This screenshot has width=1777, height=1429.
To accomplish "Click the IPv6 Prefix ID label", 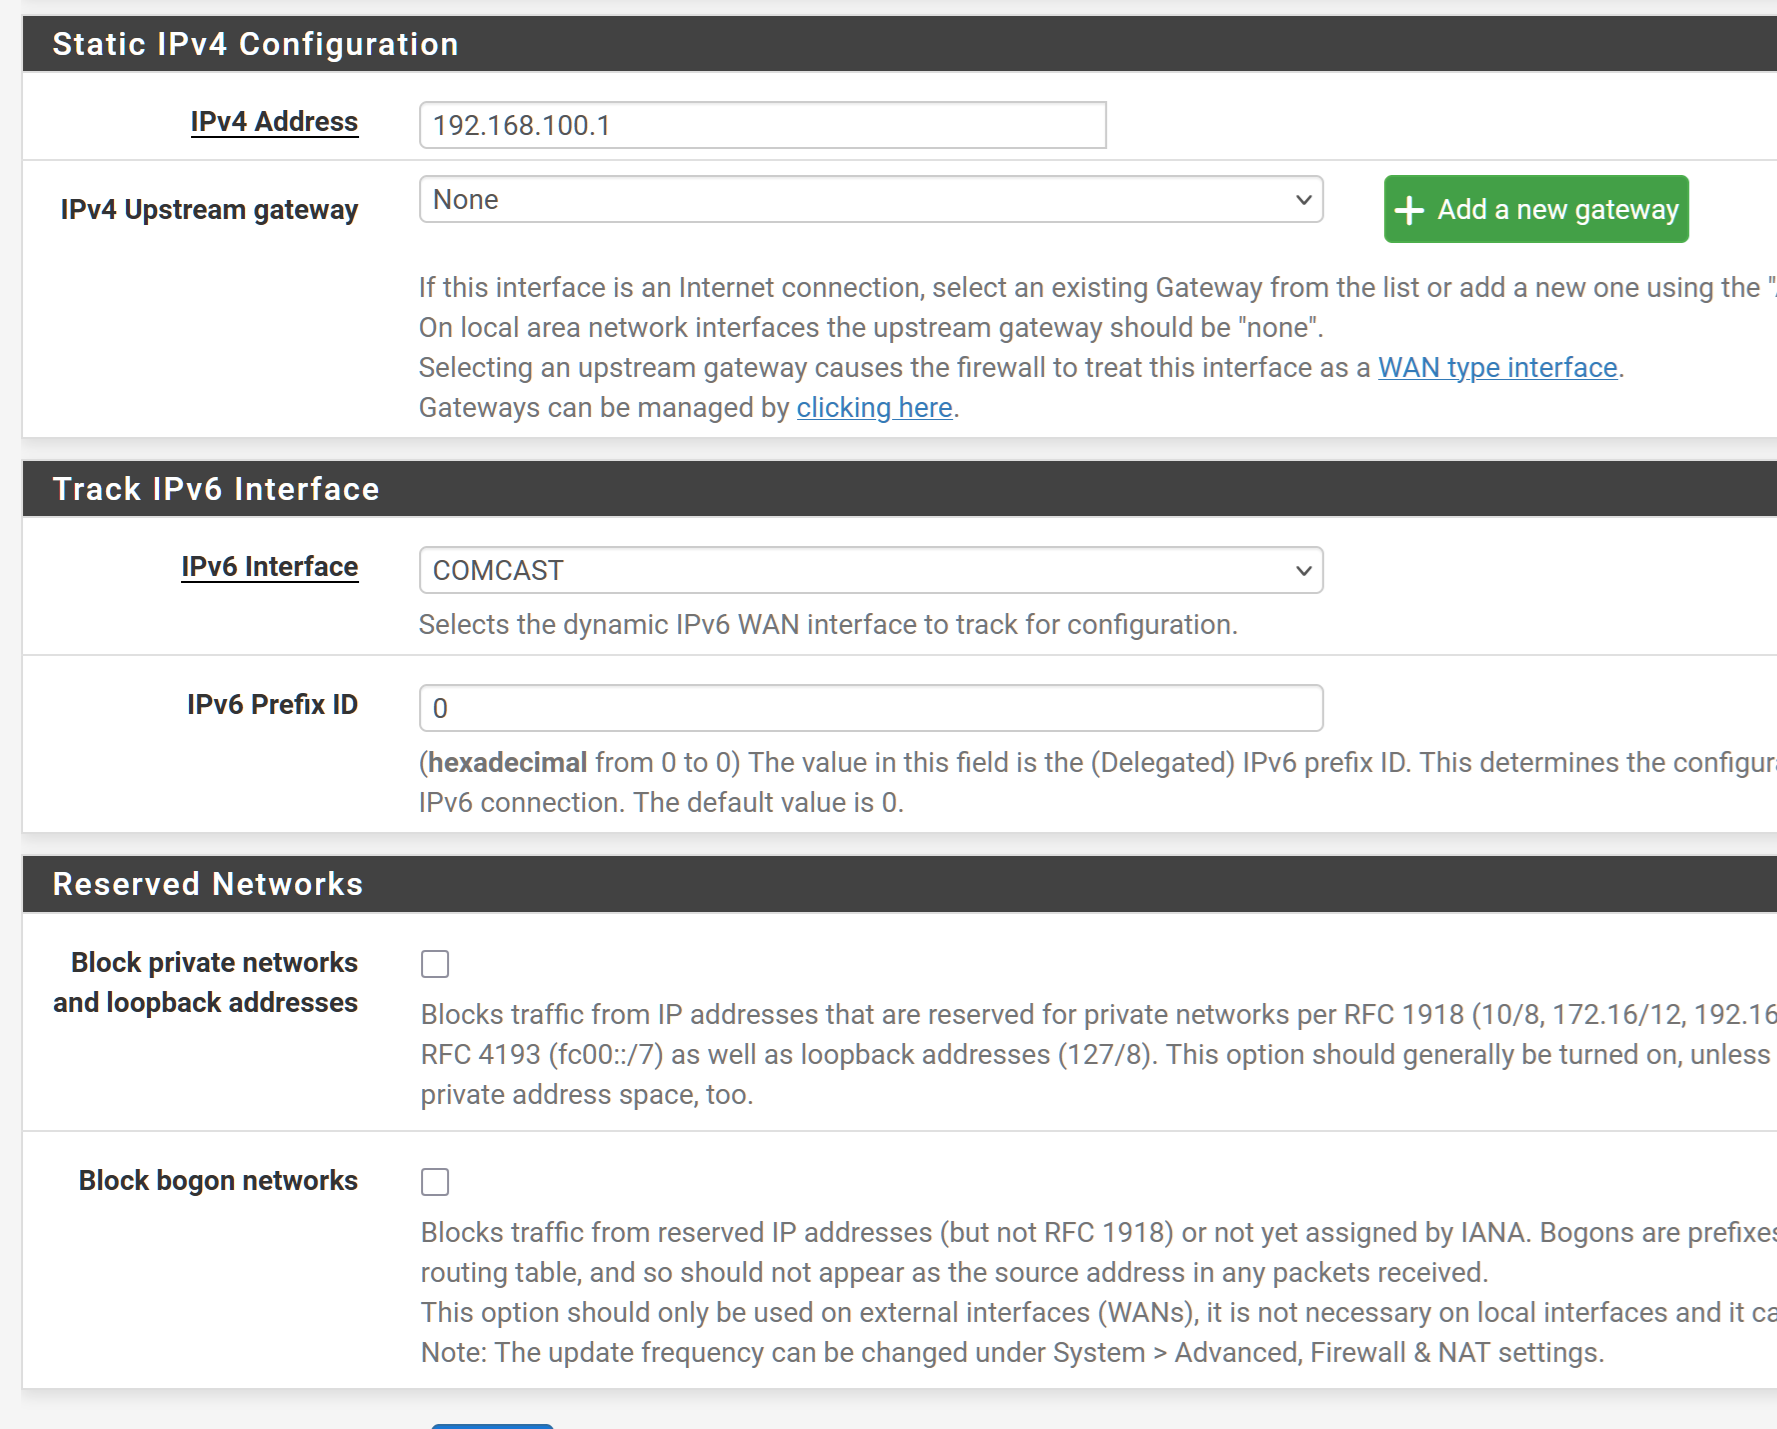I will coord(272,705).
